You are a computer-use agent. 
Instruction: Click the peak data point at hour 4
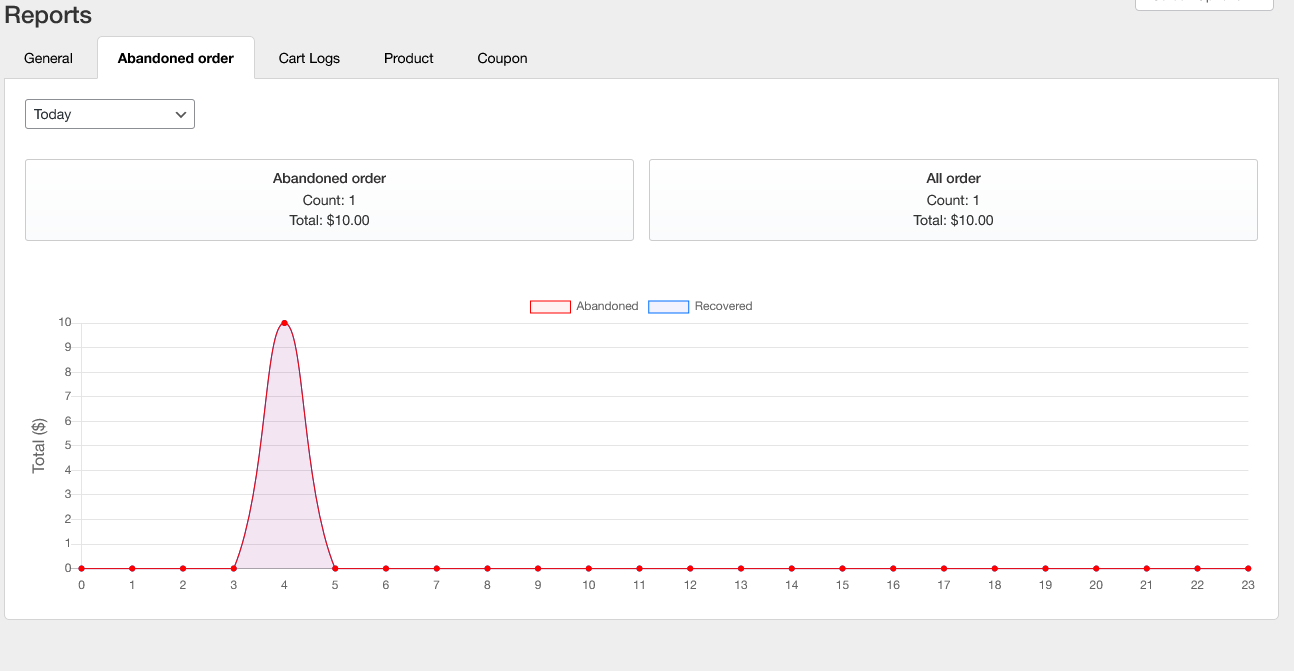click(284, 323)
